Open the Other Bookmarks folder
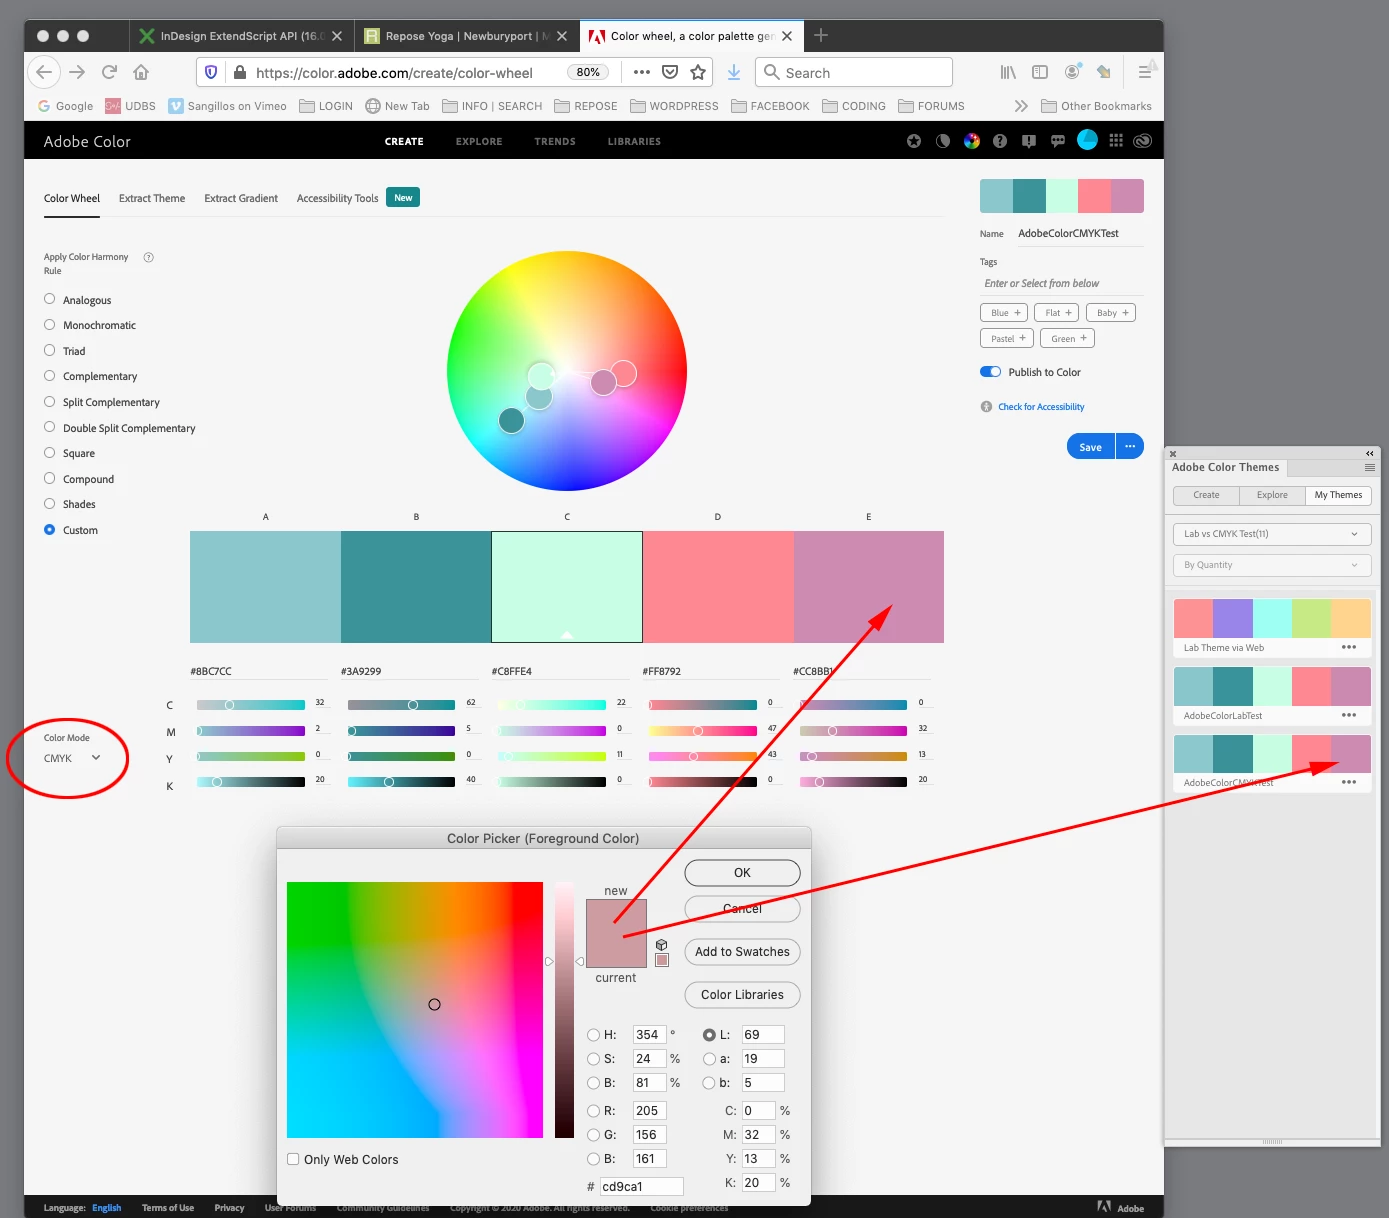This screenshot has width=1389, height=1218. point(1096,106)
